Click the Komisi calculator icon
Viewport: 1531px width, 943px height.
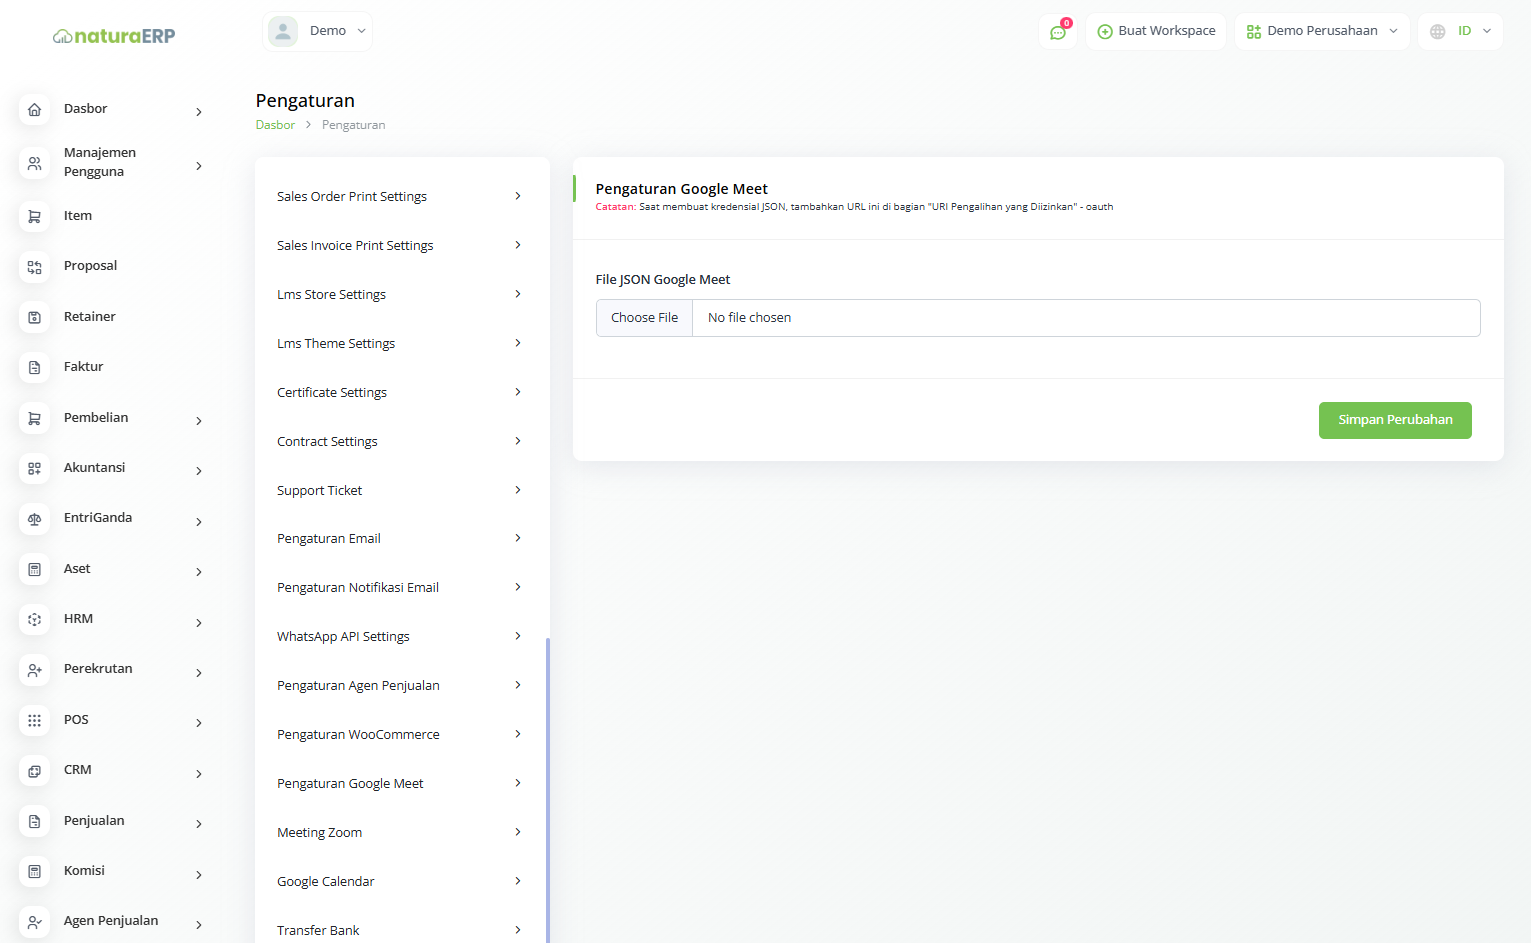(34, 871)
